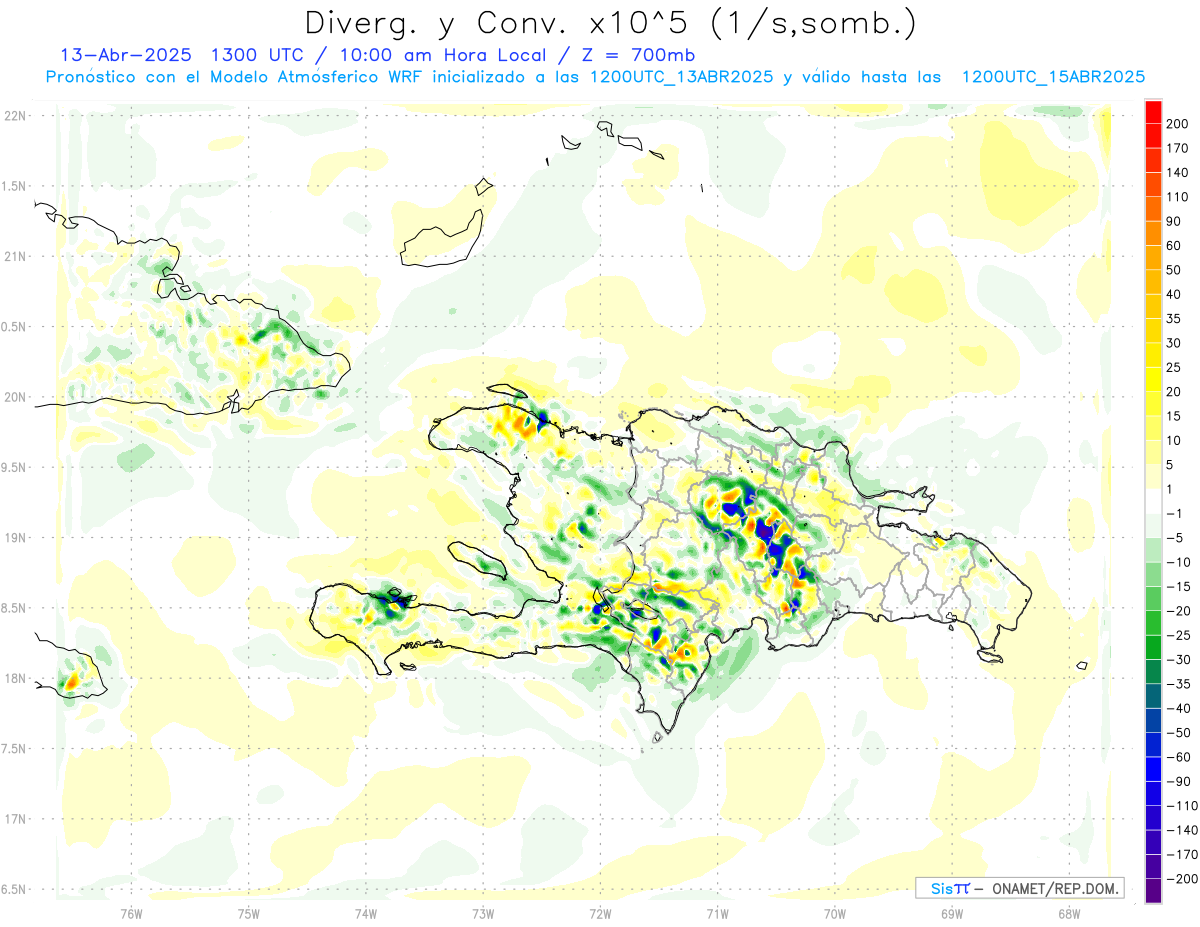Click the '22N' latitude label
1200x927 pixels.
click(x=13, y=115)
